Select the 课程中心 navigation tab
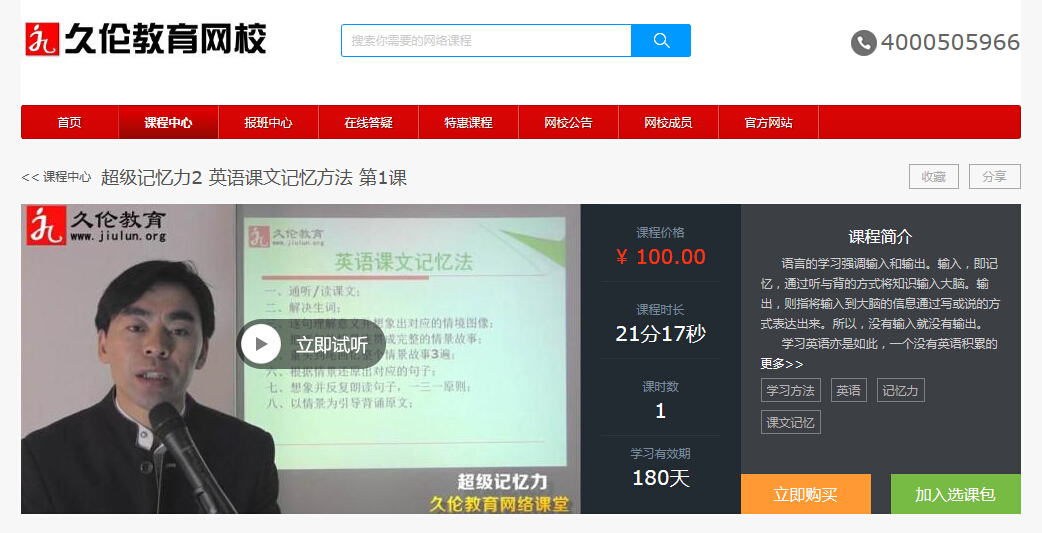 point(168,123)
